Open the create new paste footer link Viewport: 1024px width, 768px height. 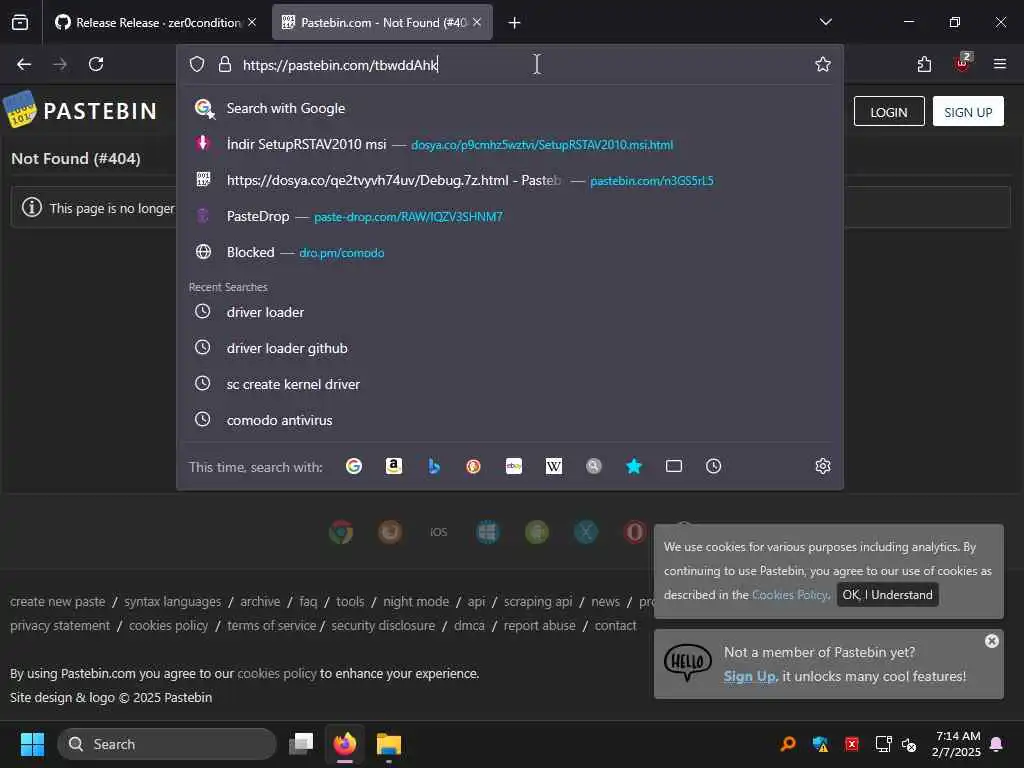click(57, 601)
